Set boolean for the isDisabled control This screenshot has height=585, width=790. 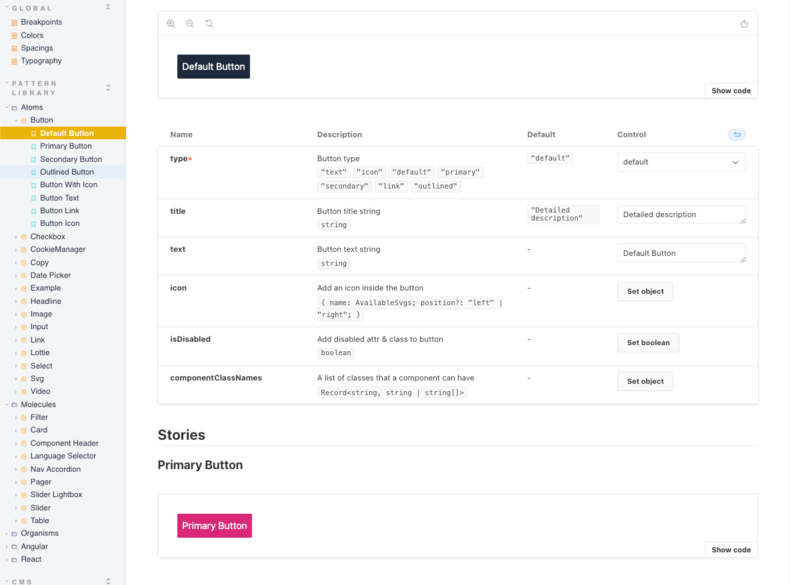click(x=648, y=343)
